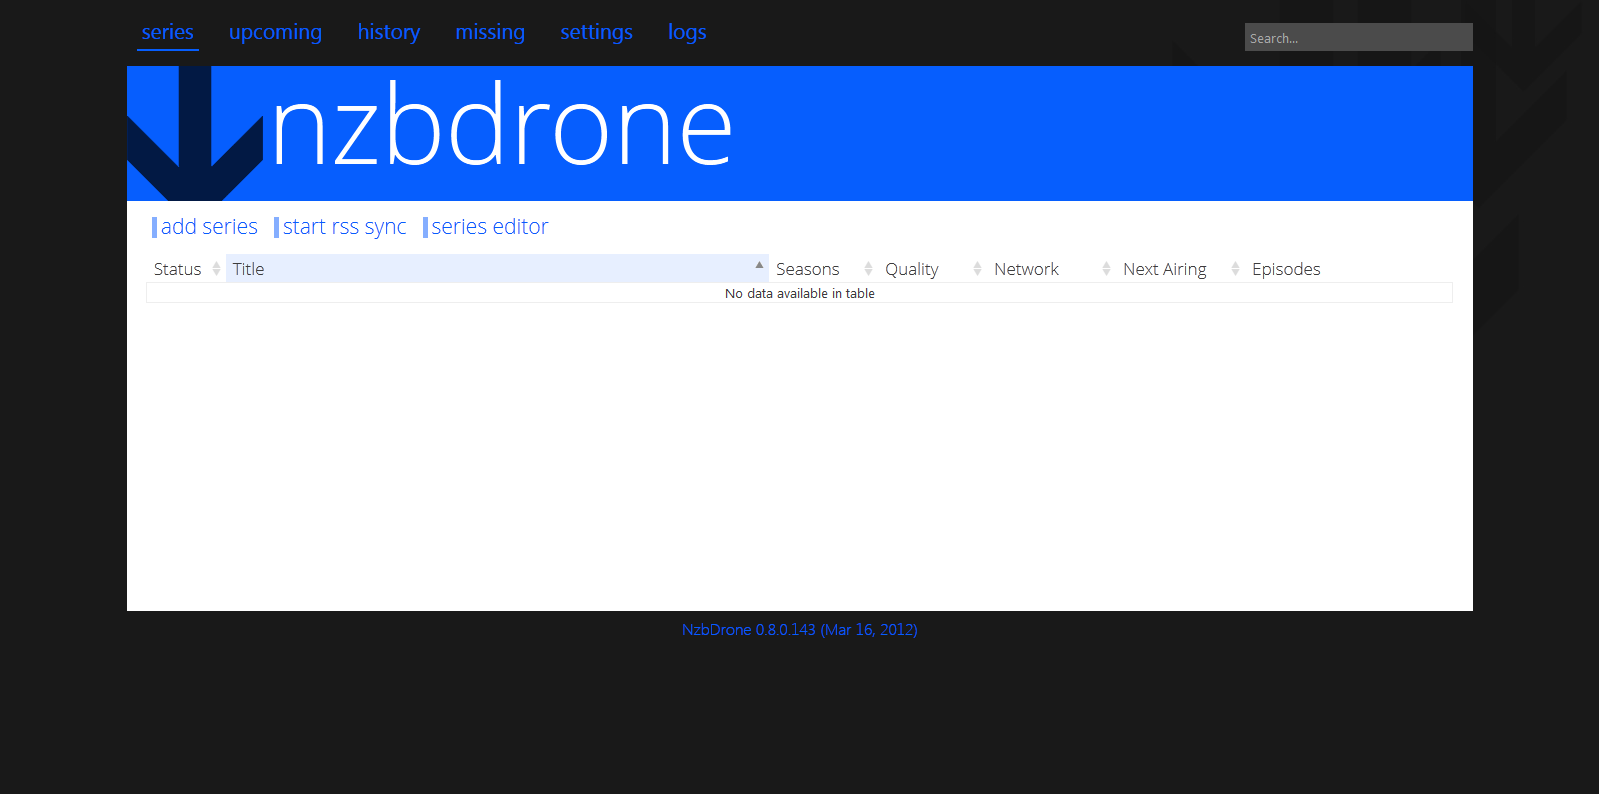Sort table by Network column
This screenshot has width=1599, height=794.
click(x=1051, y=269)
